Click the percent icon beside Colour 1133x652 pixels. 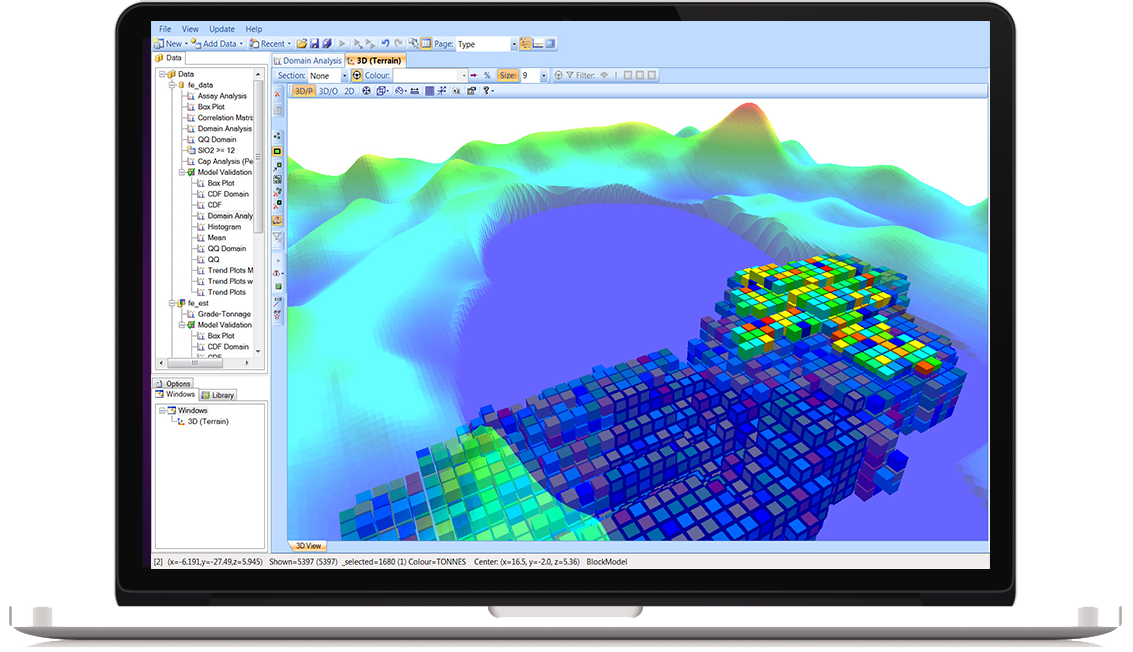tap(487, 75)
